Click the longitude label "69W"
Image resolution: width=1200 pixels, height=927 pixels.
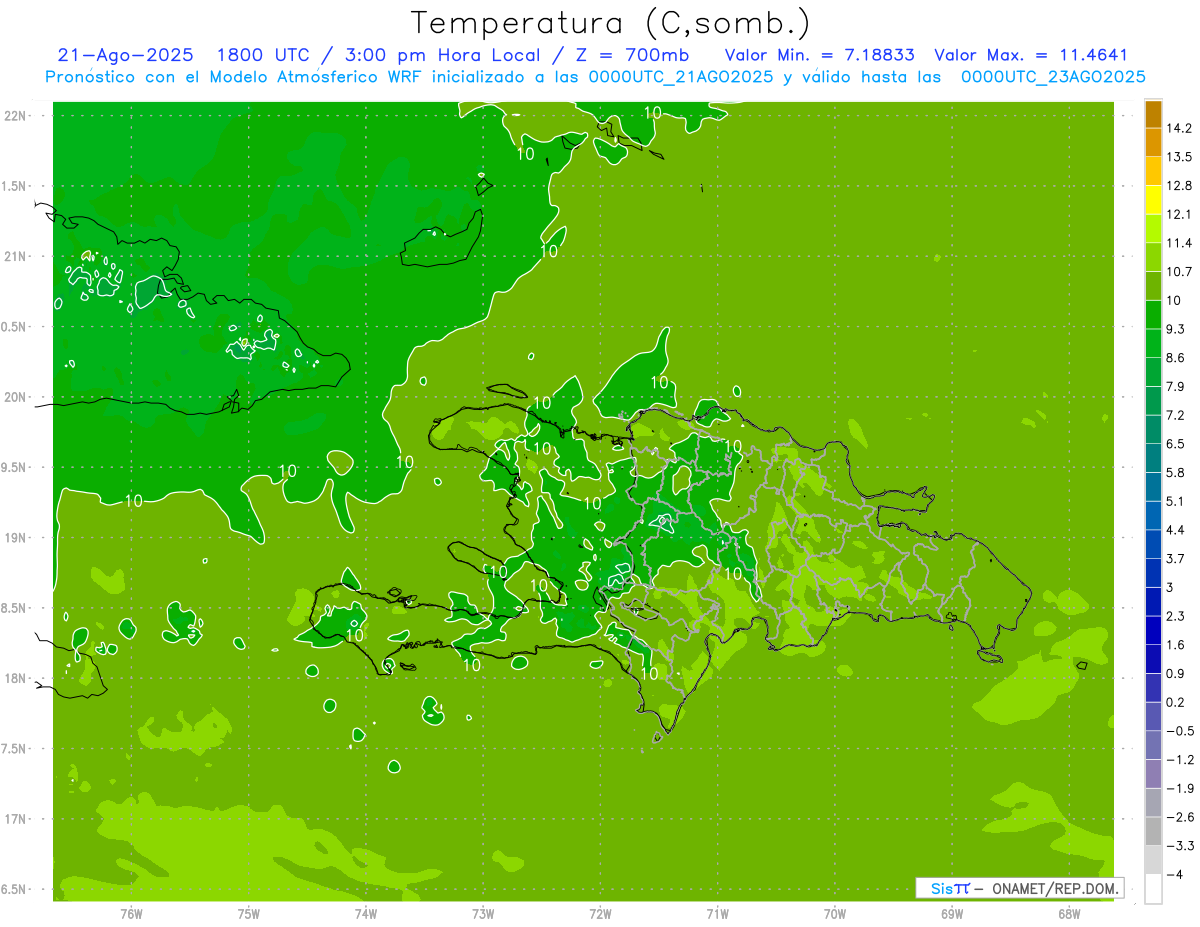952,914
